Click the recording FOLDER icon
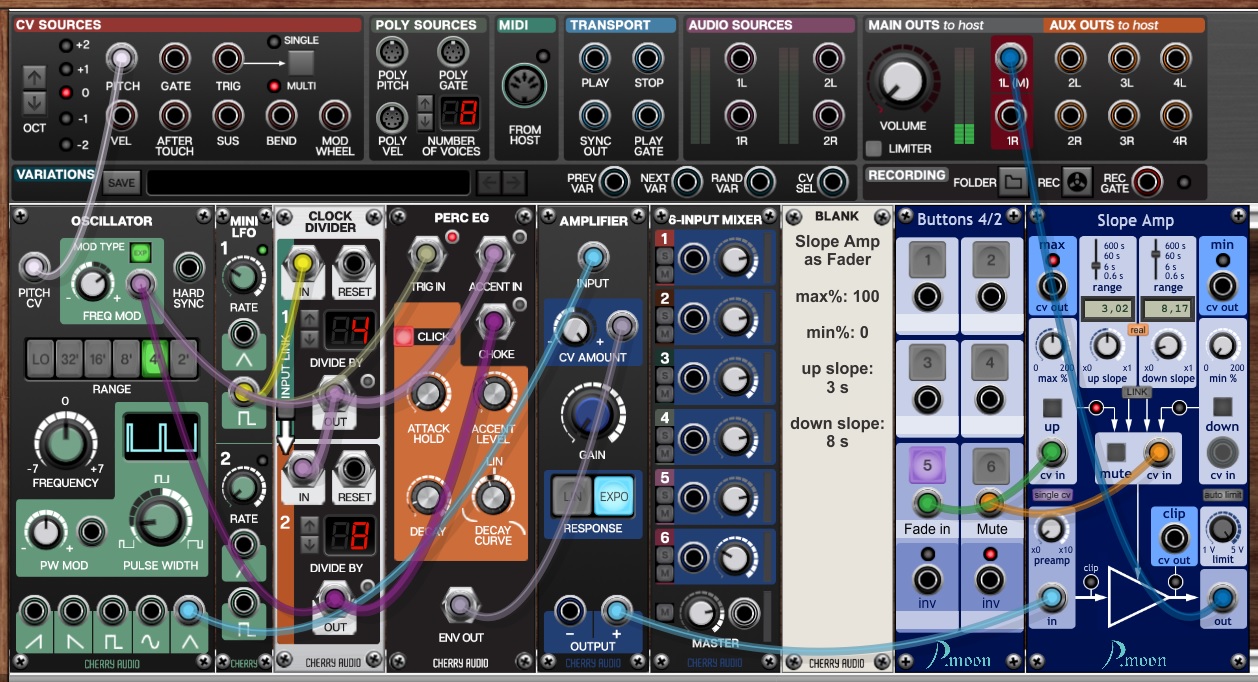 1013,182
